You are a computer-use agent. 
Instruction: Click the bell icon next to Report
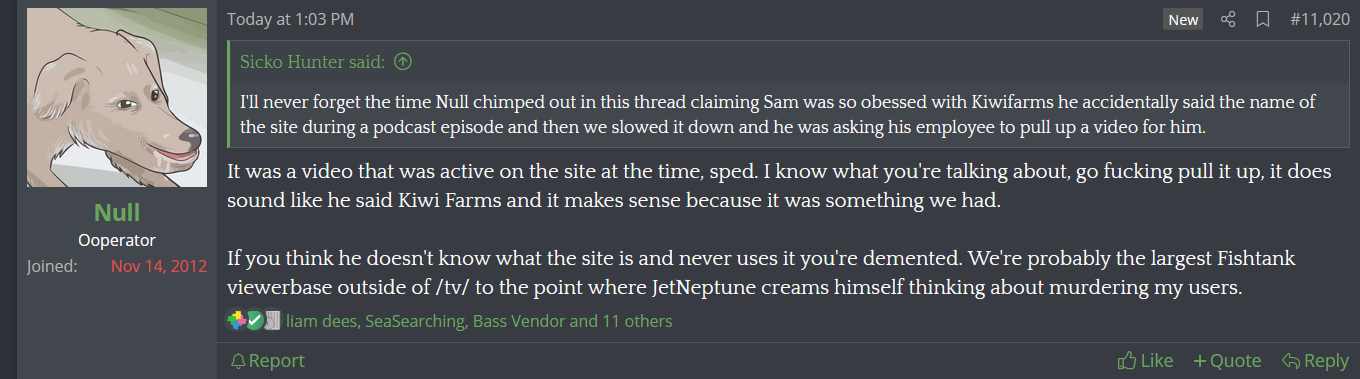[x=238, y=360]
